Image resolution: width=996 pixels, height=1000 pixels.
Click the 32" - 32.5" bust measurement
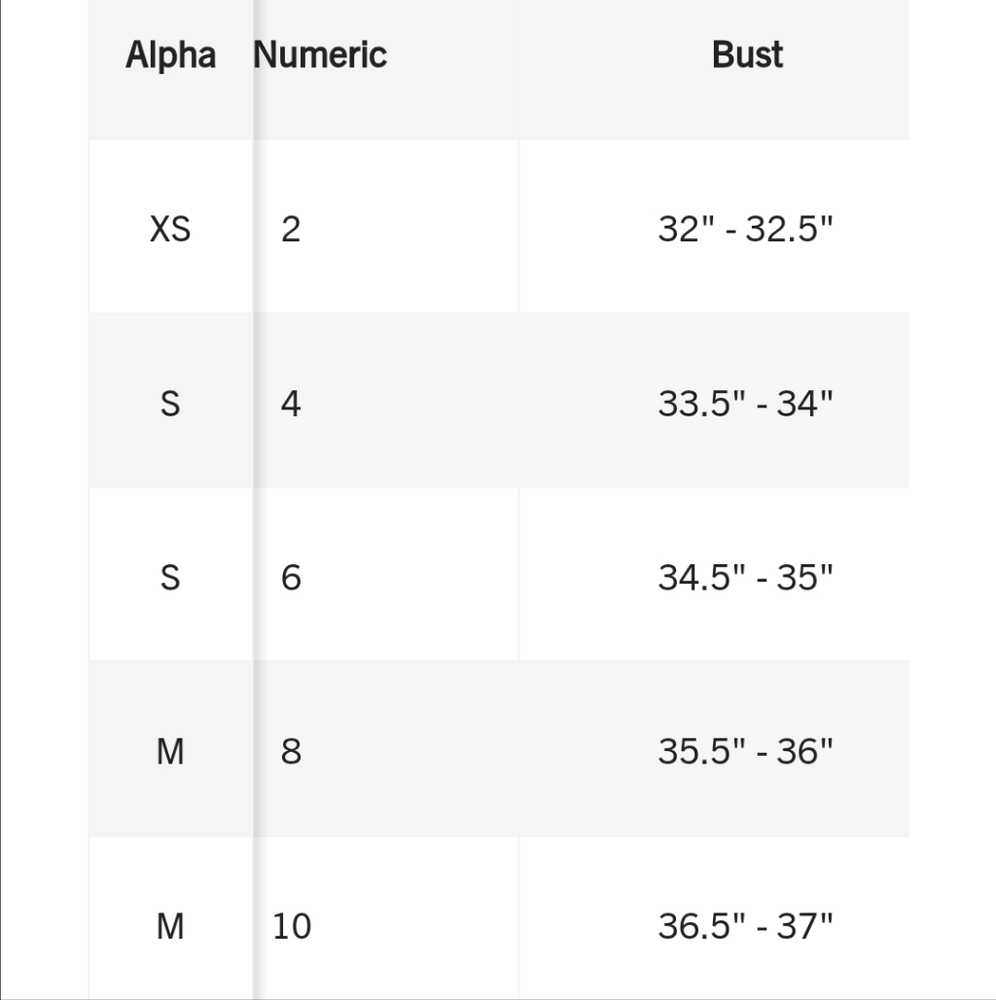[x=745, y=229]
